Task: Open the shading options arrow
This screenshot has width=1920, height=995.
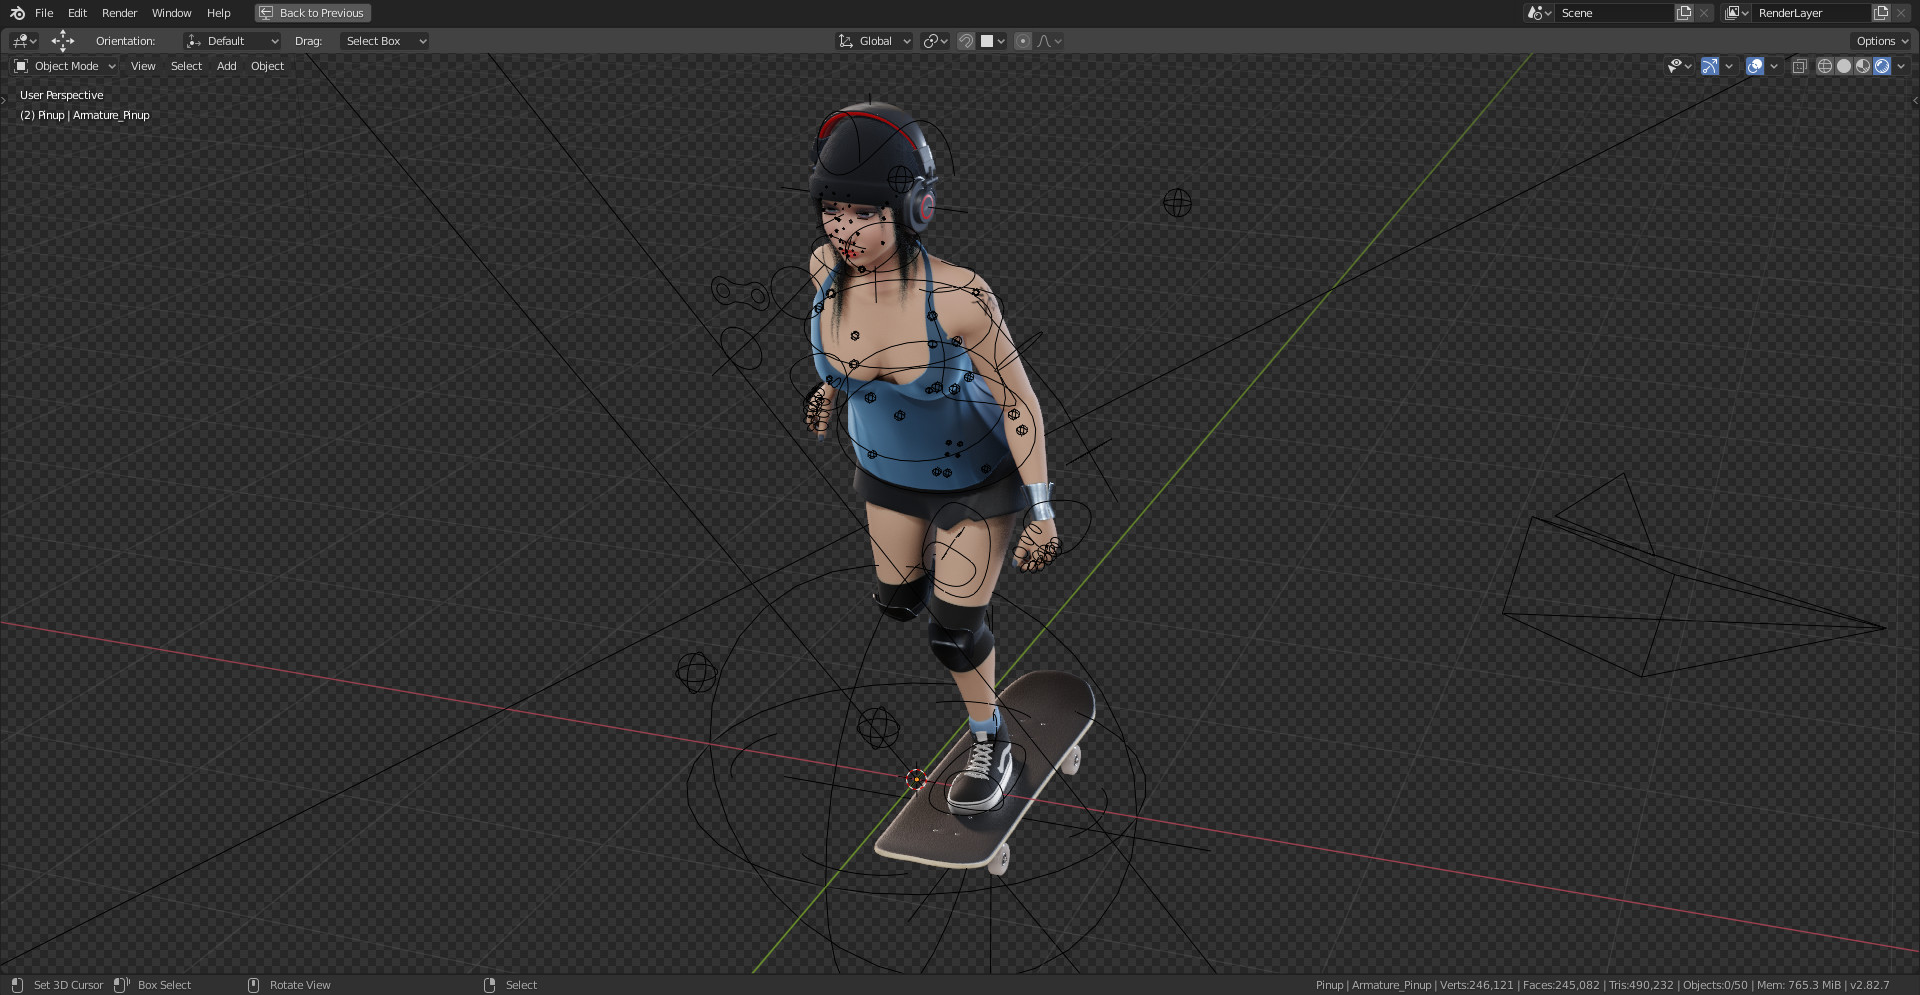Action: click(1901, 66)
